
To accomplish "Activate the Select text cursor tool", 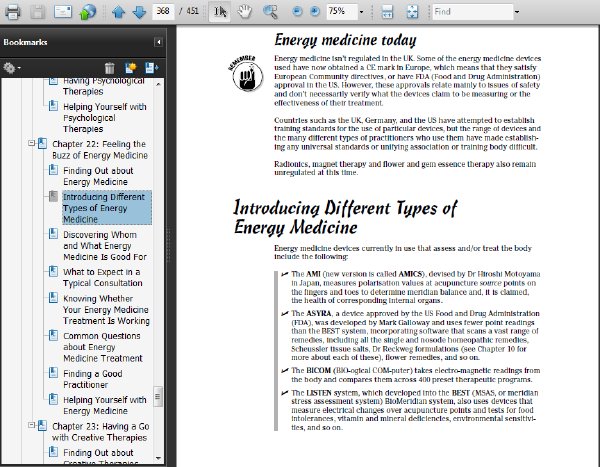I will pyautogui.click(x=220, y=11).
